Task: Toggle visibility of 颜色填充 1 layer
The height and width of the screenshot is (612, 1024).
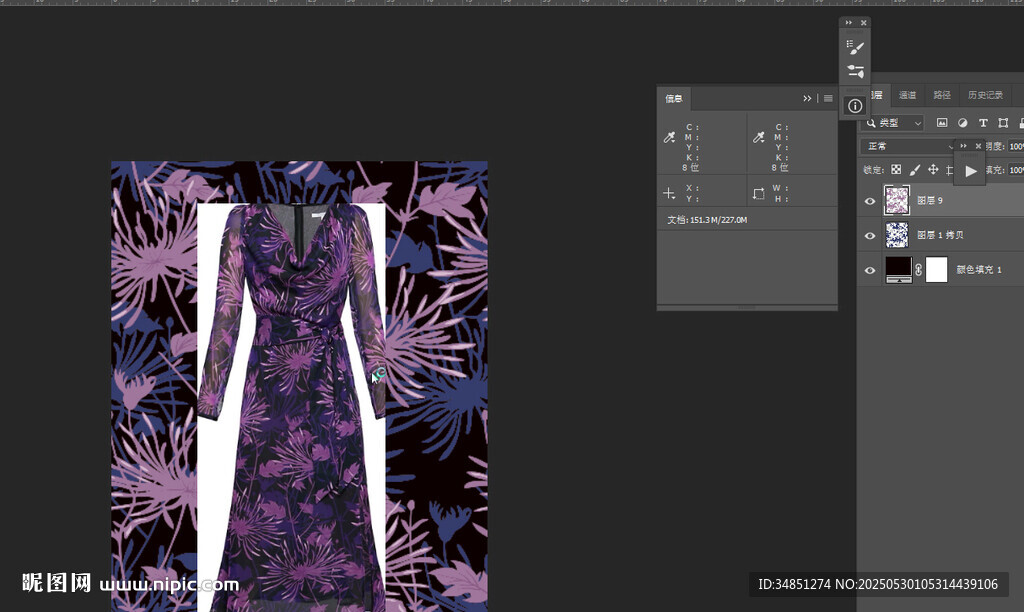Action: click(870, 270)
